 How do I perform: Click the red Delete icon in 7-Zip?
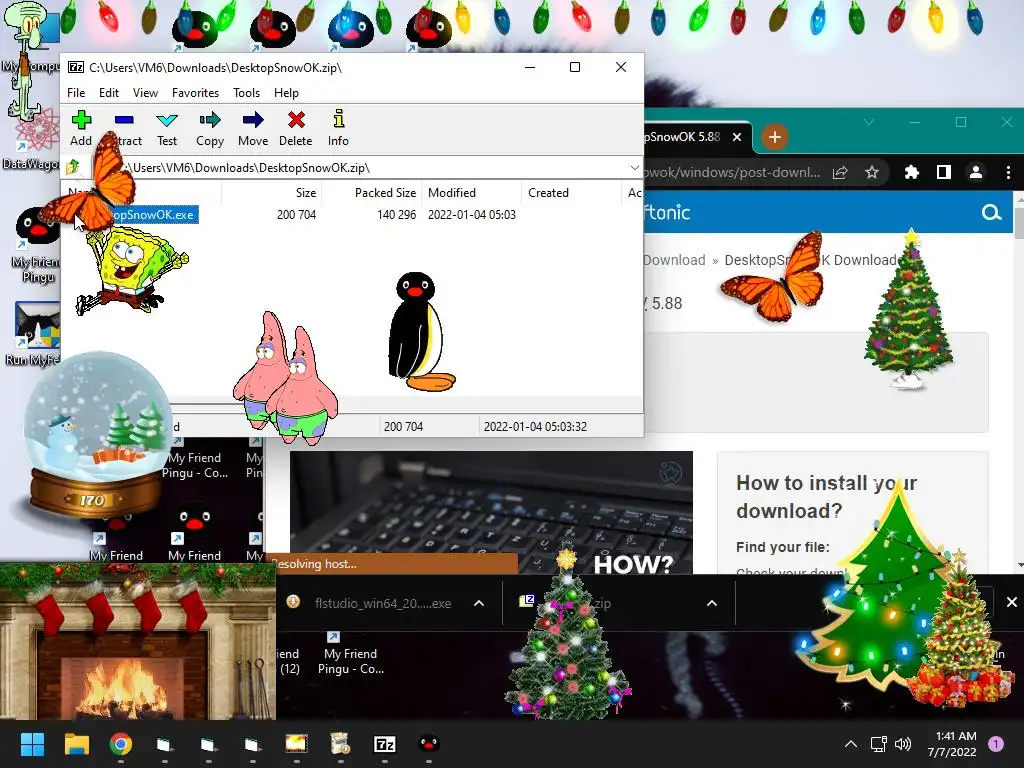(x=296, y=129)
